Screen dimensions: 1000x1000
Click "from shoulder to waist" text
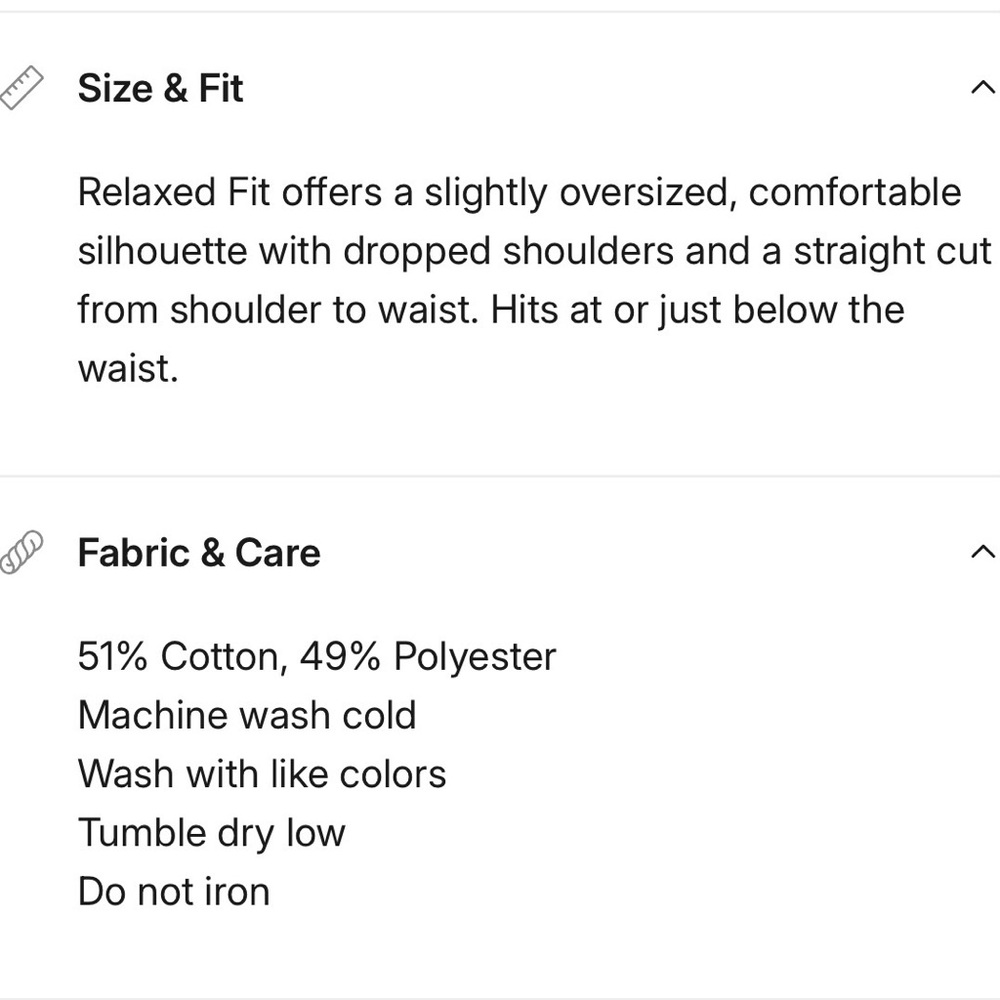point(280,310)
